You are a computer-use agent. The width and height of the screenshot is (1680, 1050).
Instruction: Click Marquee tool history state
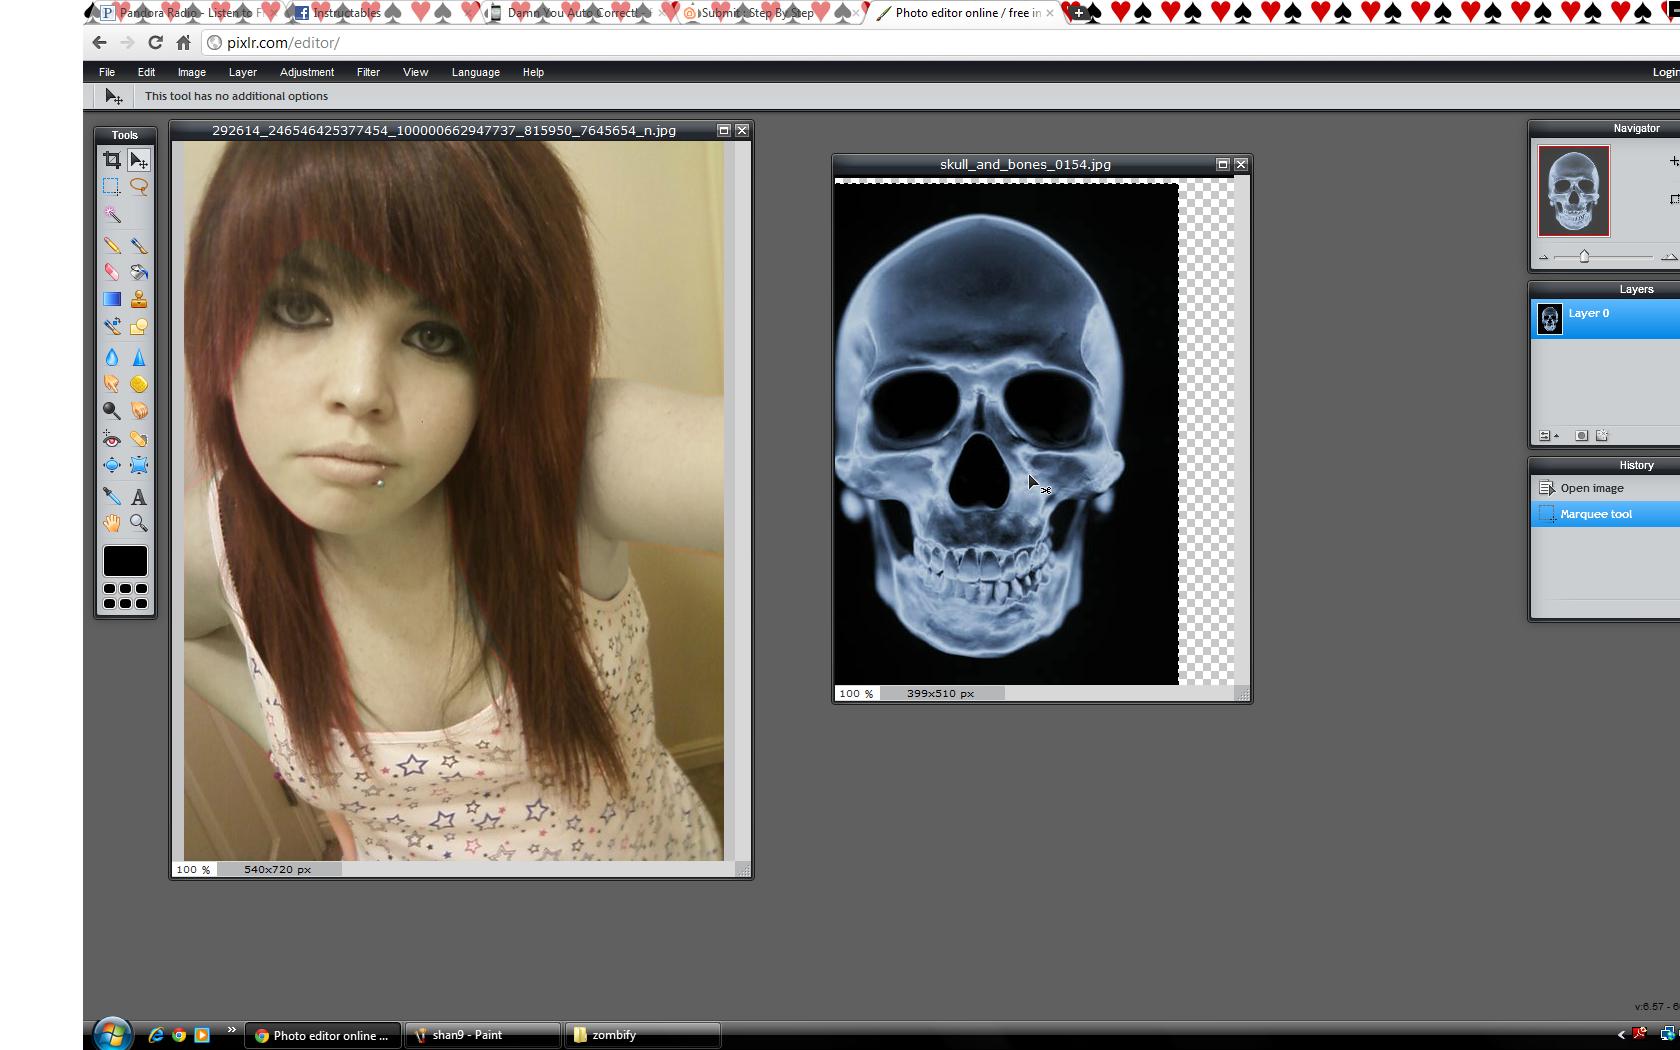(1605, 514)
